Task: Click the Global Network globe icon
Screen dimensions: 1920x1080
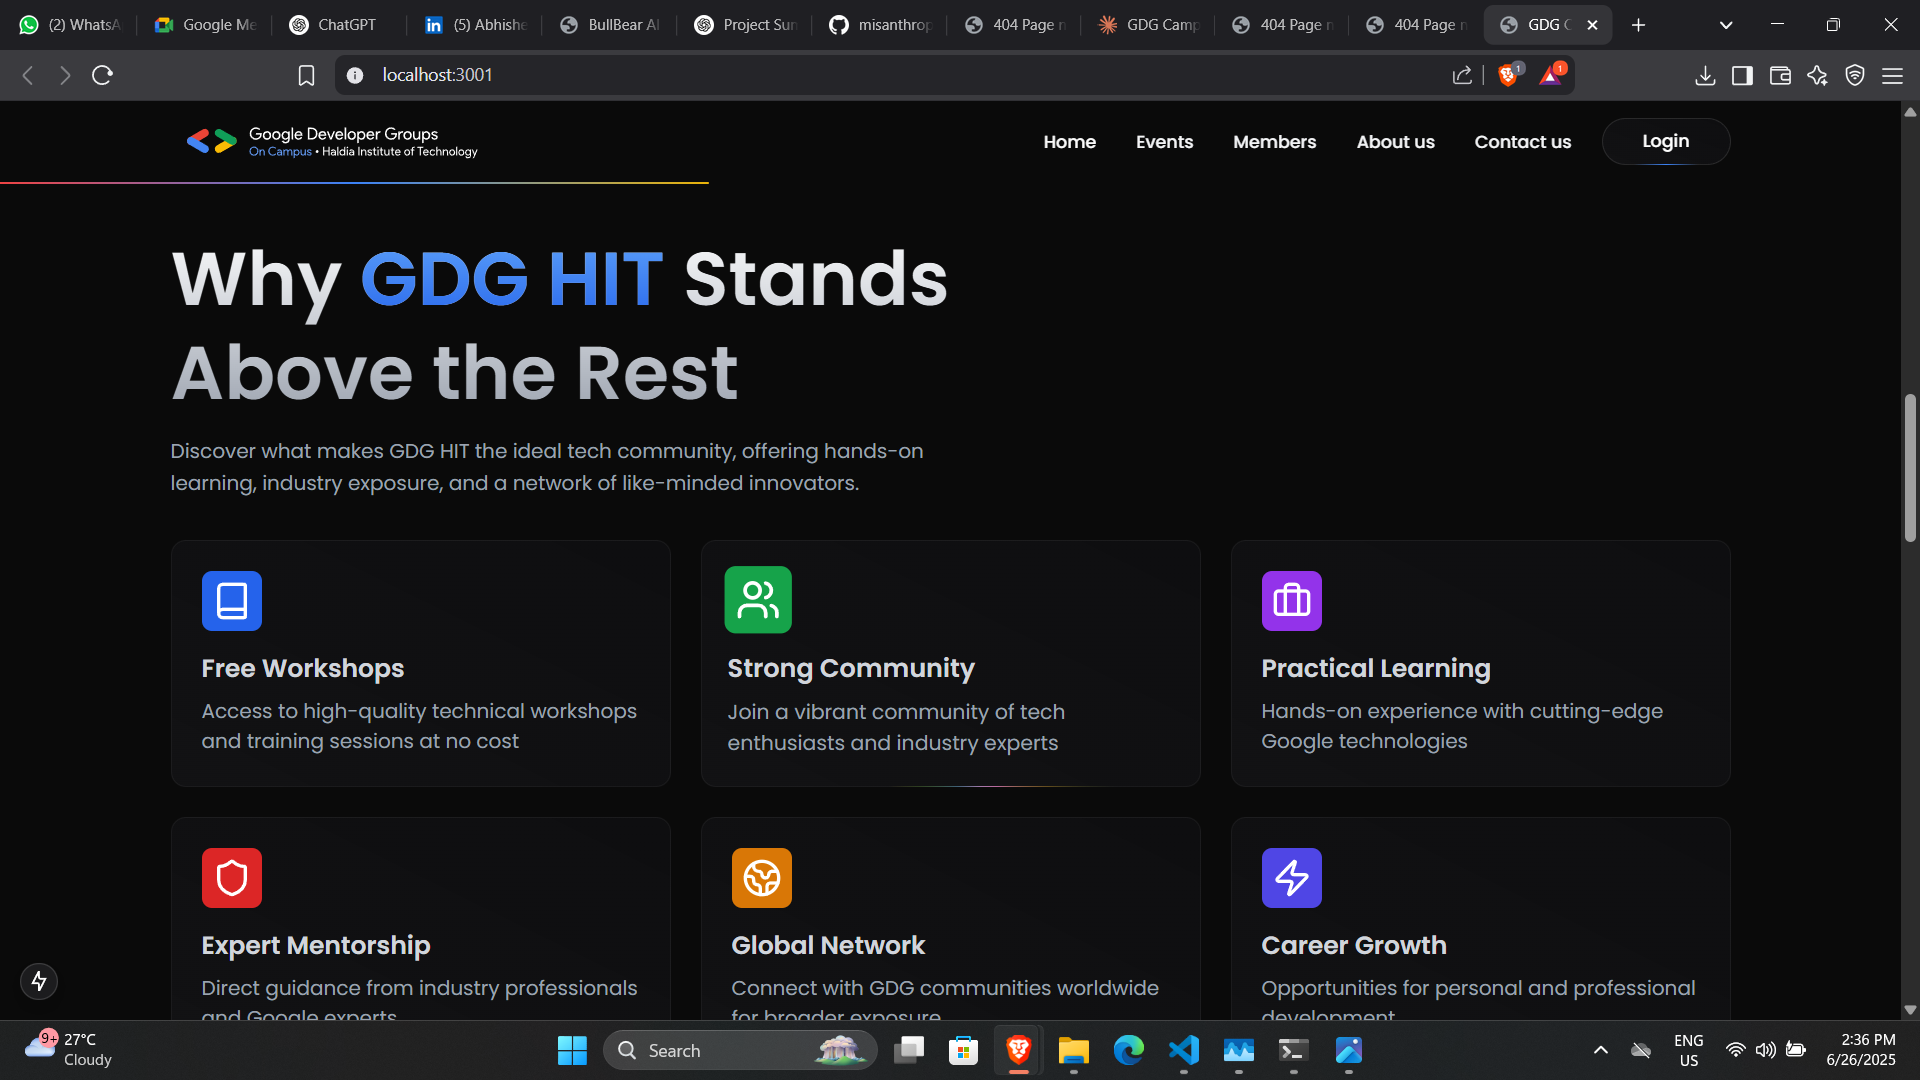Action: coord(762,878)
